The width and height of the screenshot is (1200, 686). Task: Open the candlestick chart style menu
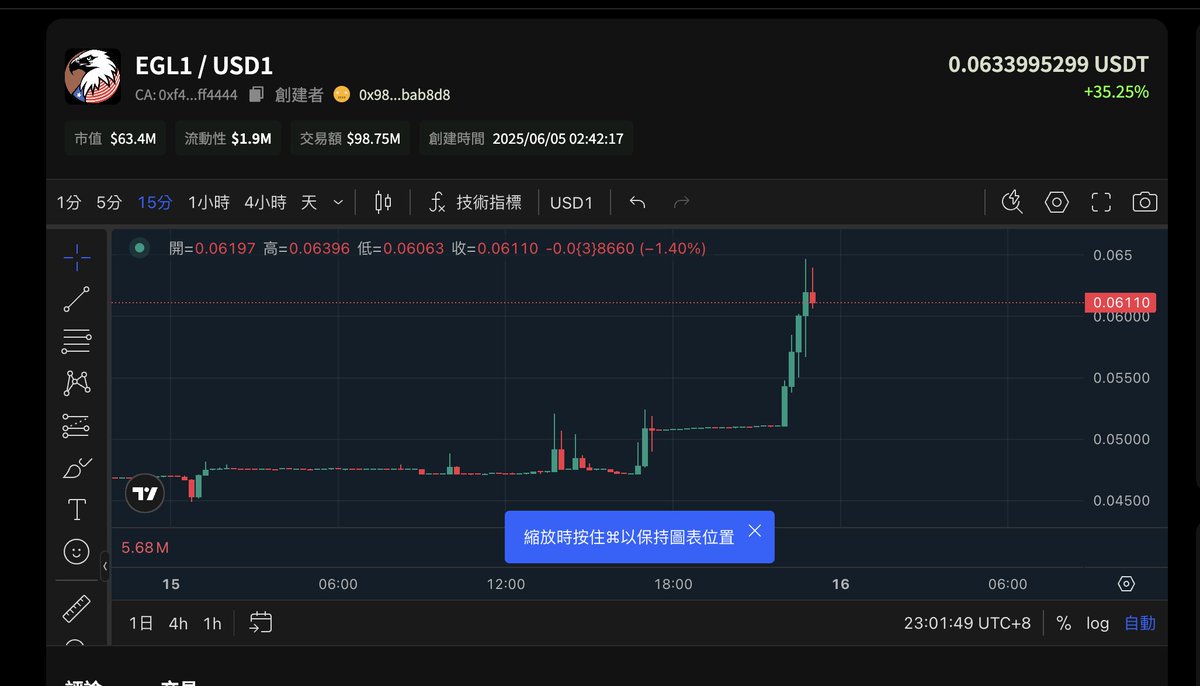tap(383, 202)
